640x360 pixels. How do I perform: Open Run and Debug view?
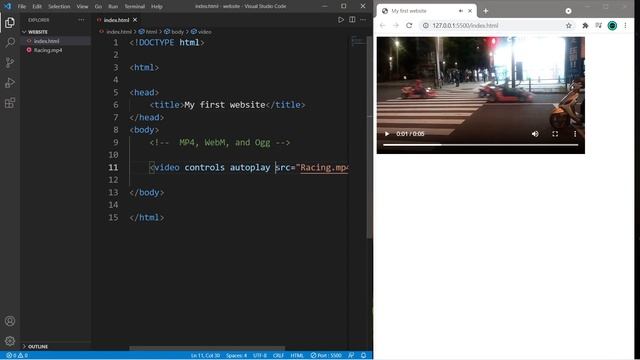(x=10, y=83)
